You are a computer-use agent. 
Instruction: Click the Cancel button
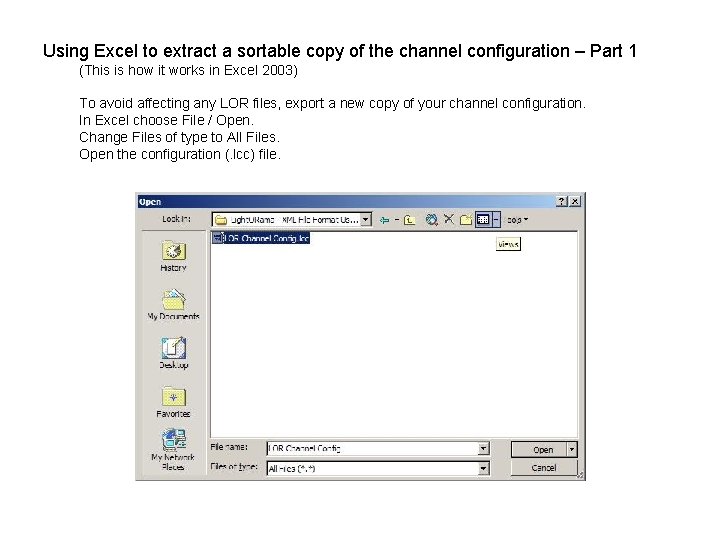click(544, 468)
